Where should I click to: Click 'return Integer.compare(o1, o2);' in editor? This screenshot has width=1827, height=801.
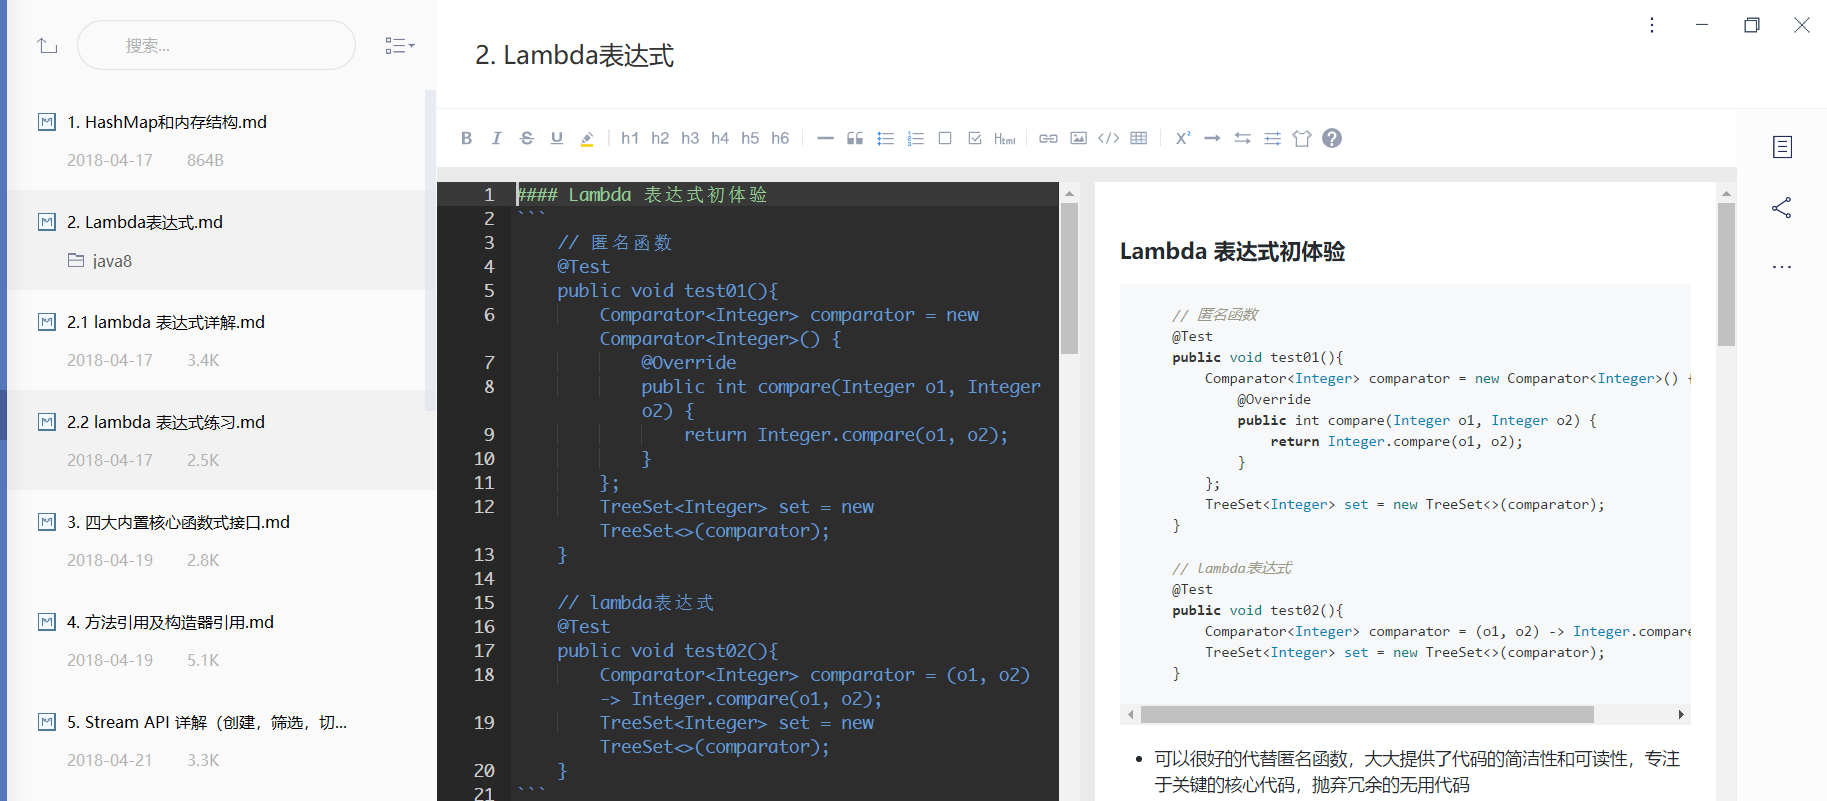(846, 435)
